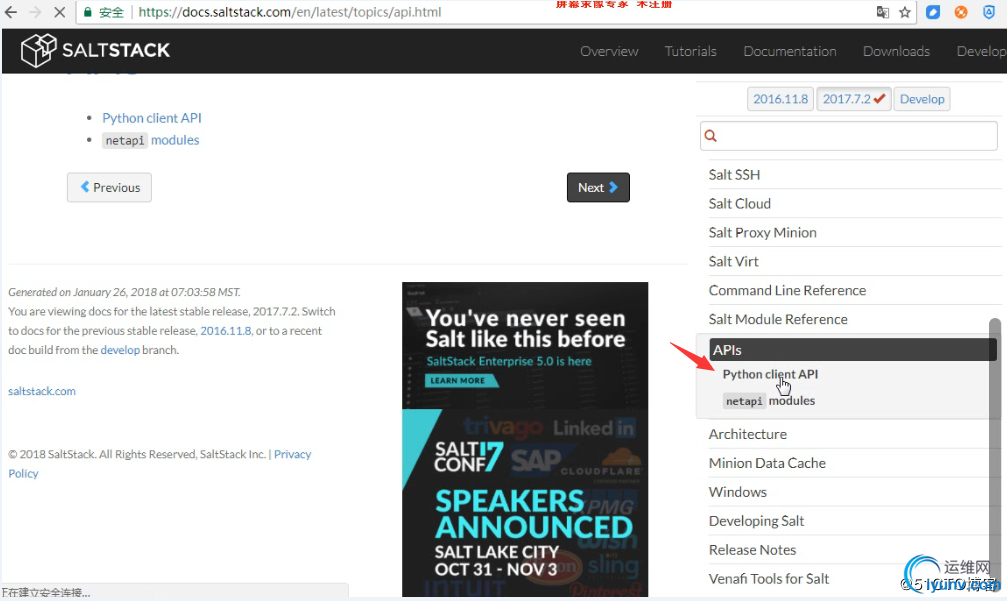Select netapi modules under APIs
This screenshot has height=601, width=1007.
(769, 401)
